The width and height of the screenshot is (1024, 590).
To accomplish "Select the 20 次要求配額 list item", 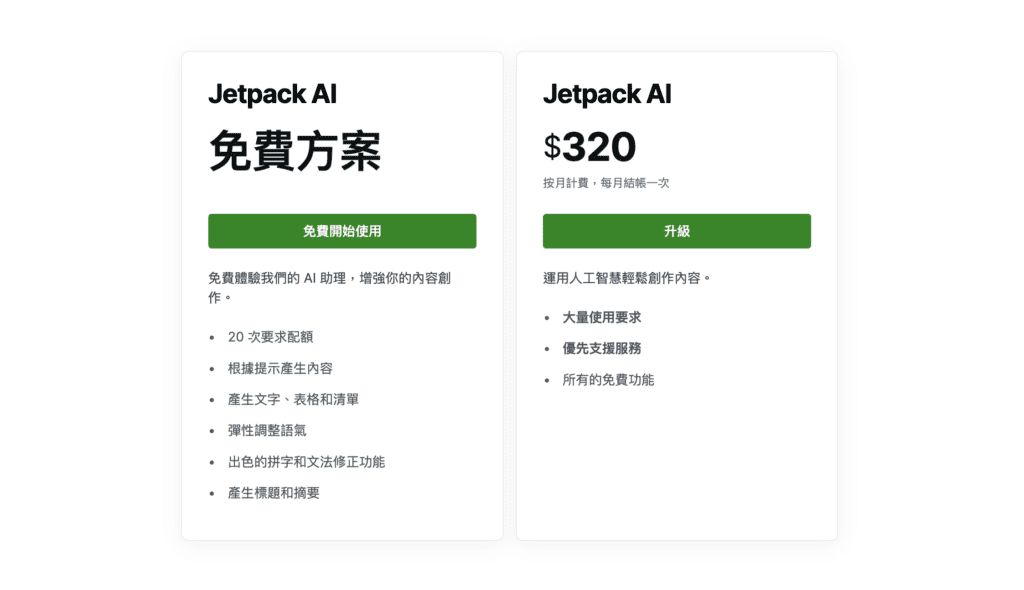I will pyautogui.click(x=273, y=337).
